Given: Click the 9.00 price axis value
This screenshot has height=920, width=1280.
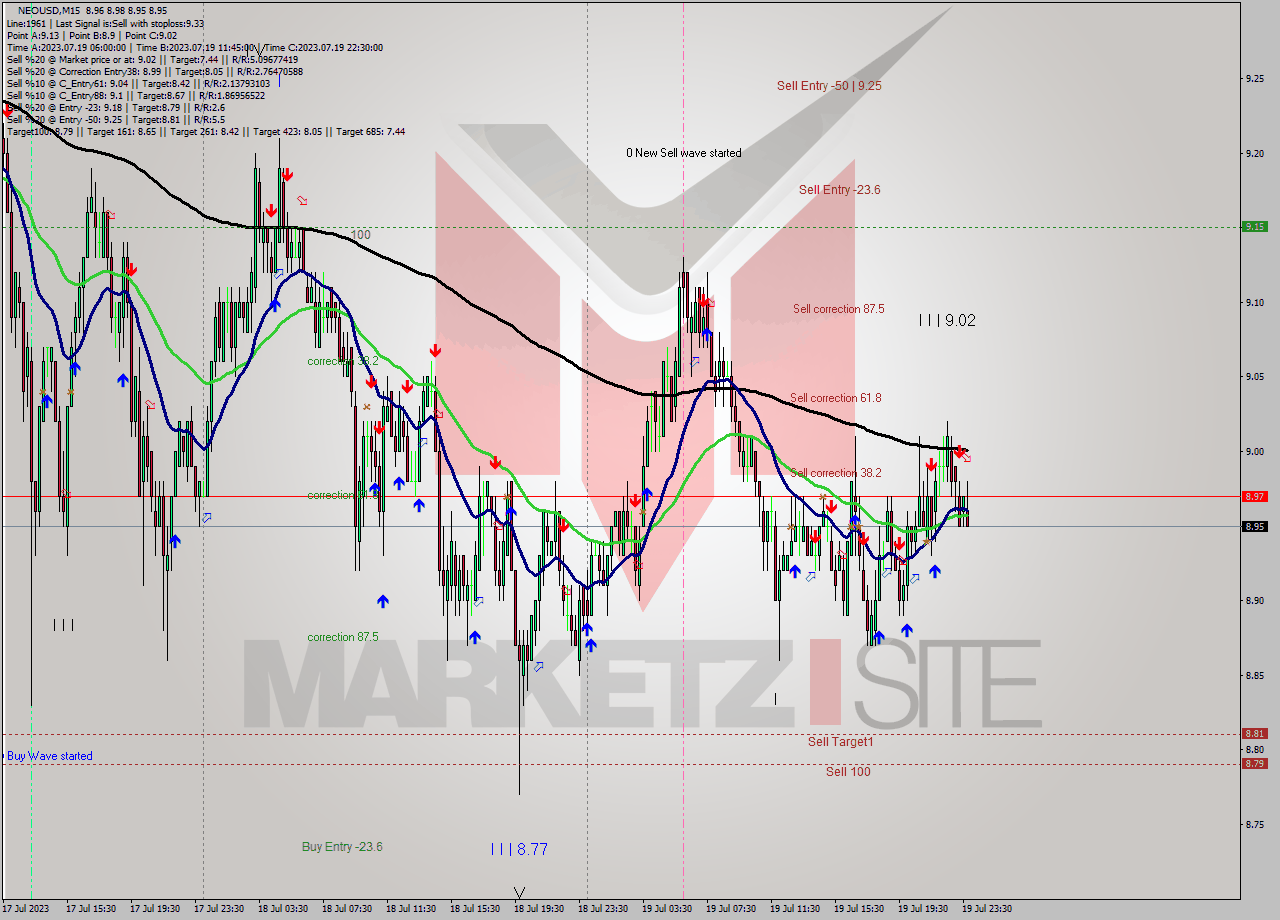Looking at the screenshot, I should (x=1257, y=451).
